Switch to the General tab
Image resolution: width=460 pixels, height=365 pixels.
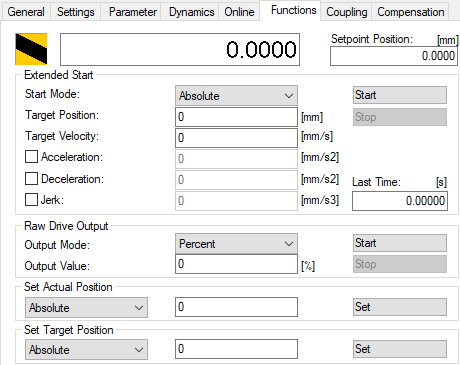(x=26, y=12)
